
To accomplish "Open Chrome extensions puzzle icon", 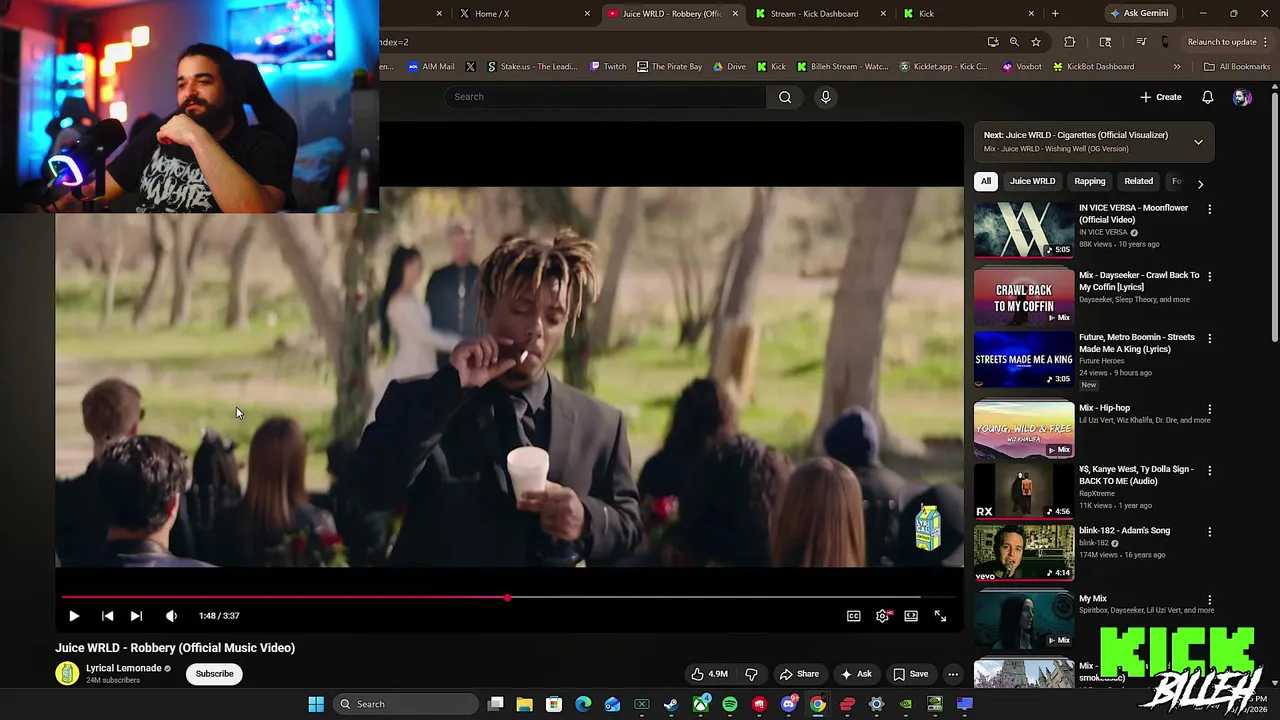I will [x=1070, y=42].
